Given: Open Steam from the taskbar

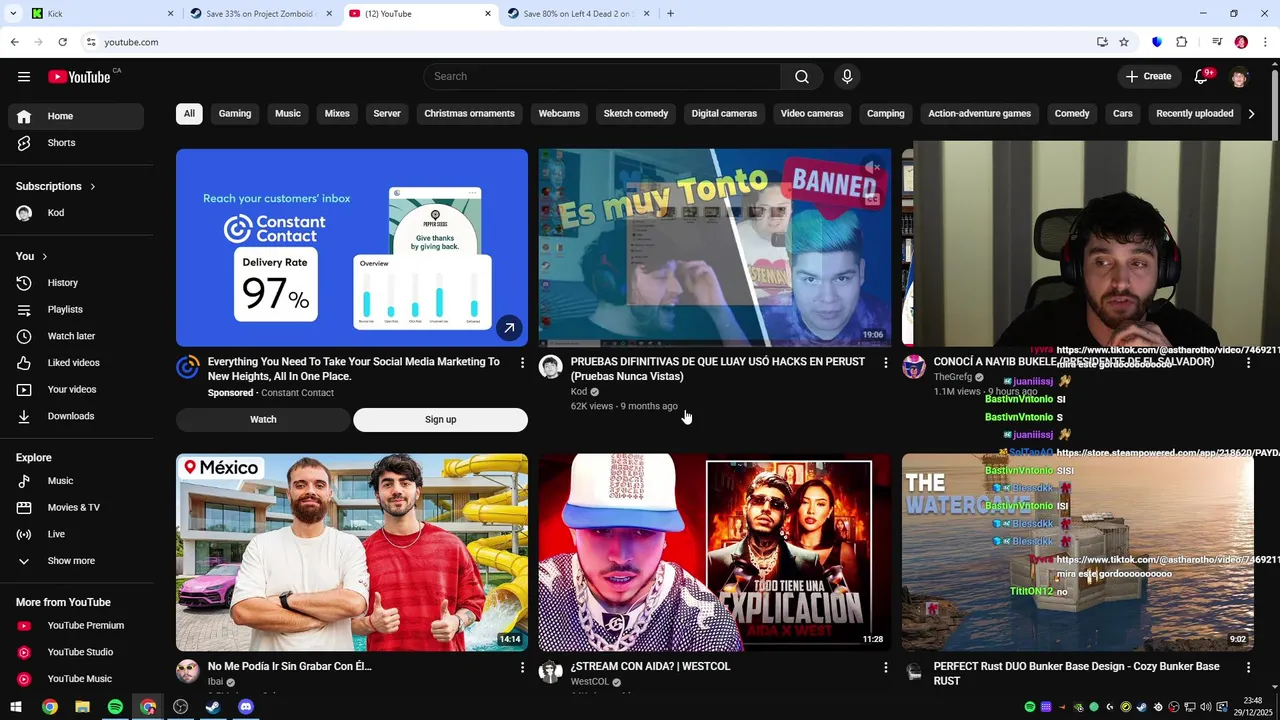Looking at the screenshot, I should pos(213,707).
